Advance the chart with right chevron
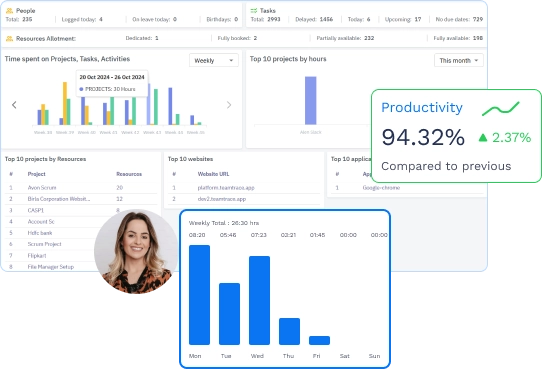Image resolution: width=542 pixels, height=369 pixels. pyautogui.click(x=229, y=105)
